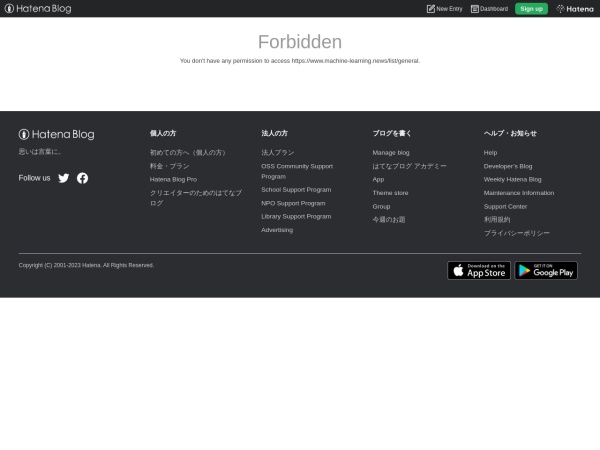Select Manage blog in the footer
Image resolution: width=600 pixels, height=450 pixels.
[391, 152]
